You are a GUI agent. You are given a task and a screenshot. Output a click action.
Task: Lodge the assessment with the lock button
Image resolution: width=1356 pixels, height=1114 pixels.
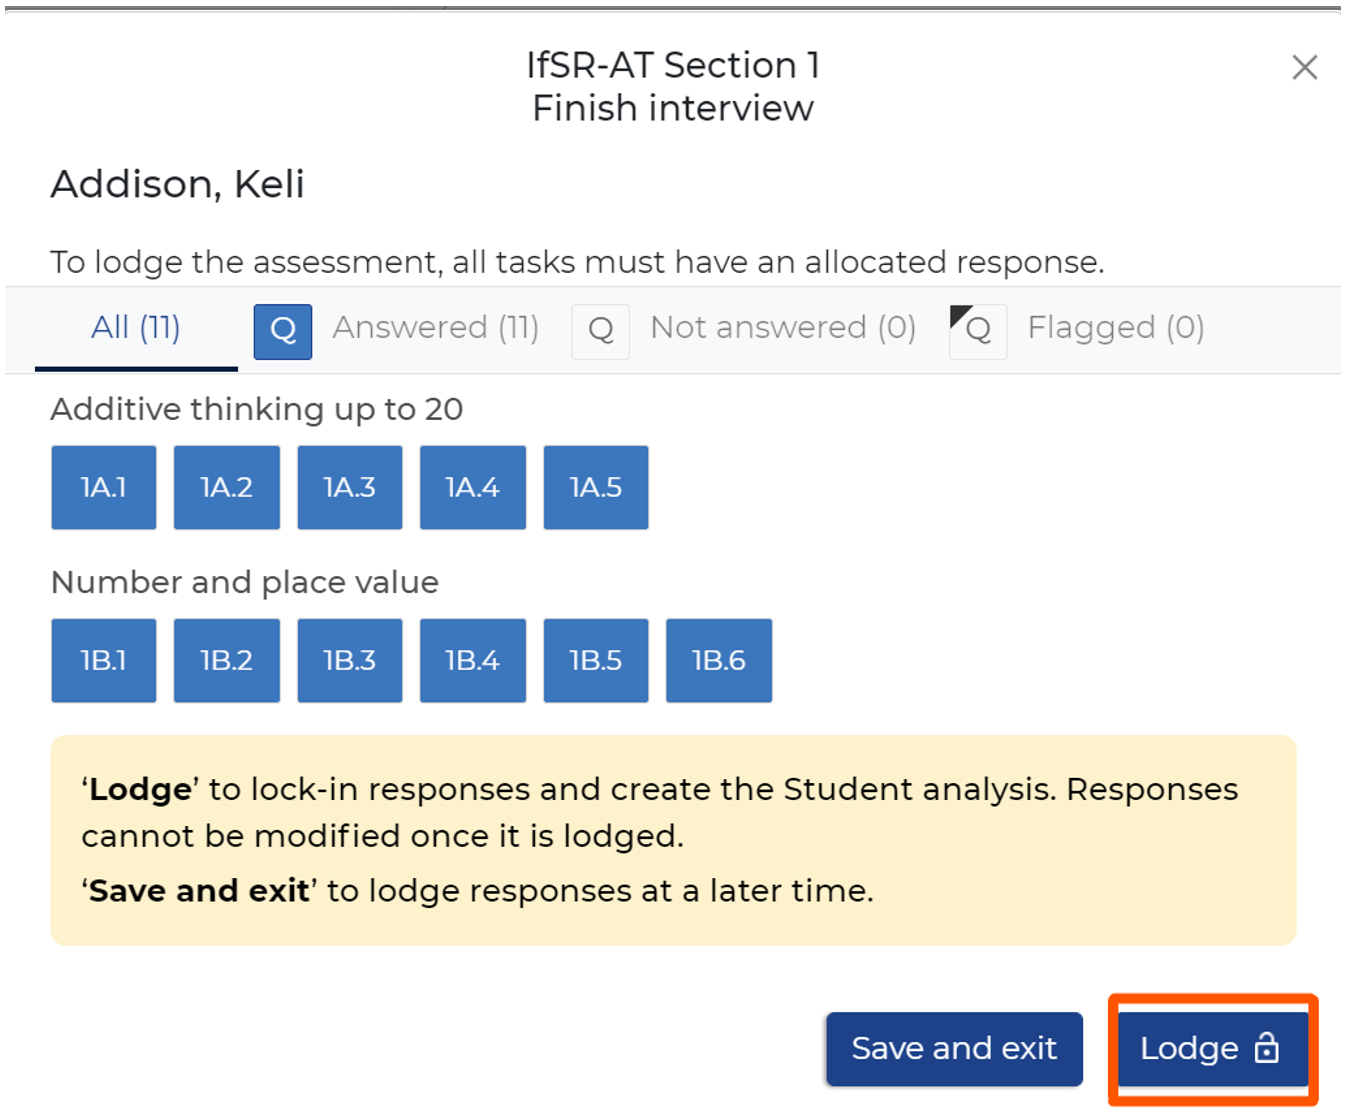pos(1212,1048)
